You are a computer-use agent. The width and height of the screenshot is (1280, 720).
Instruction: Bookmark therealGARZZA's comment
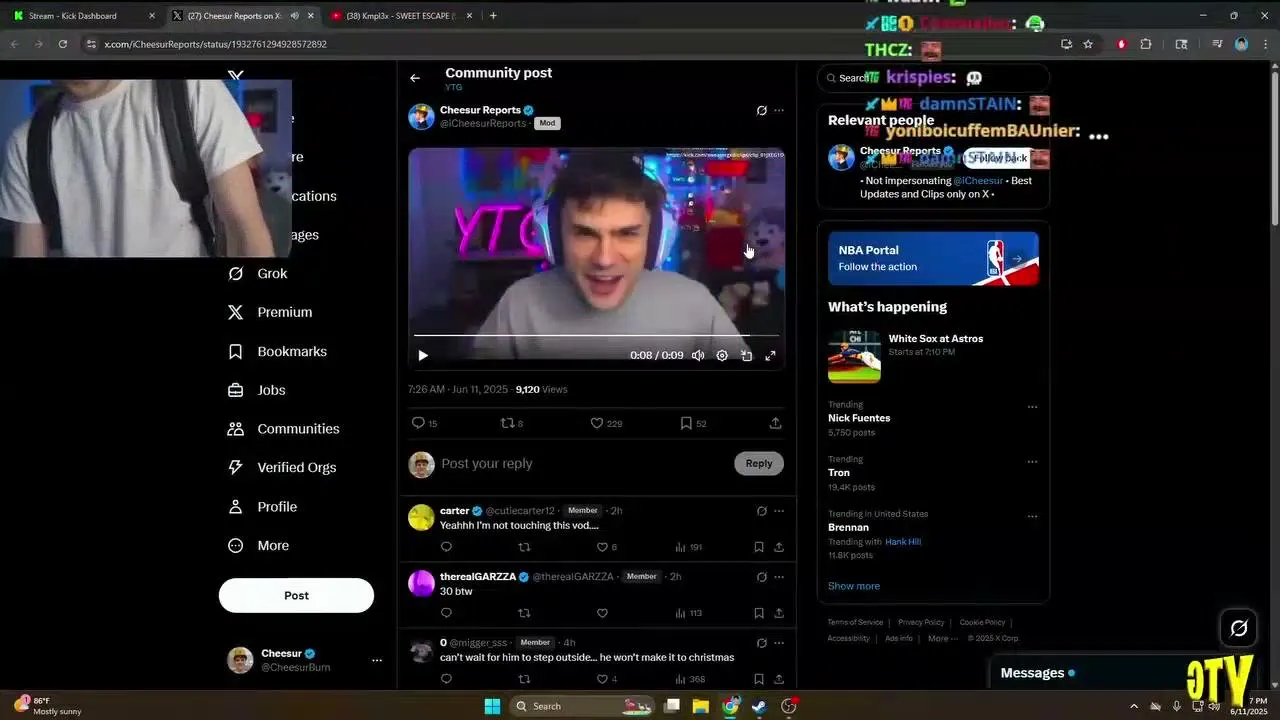(758, 613)
